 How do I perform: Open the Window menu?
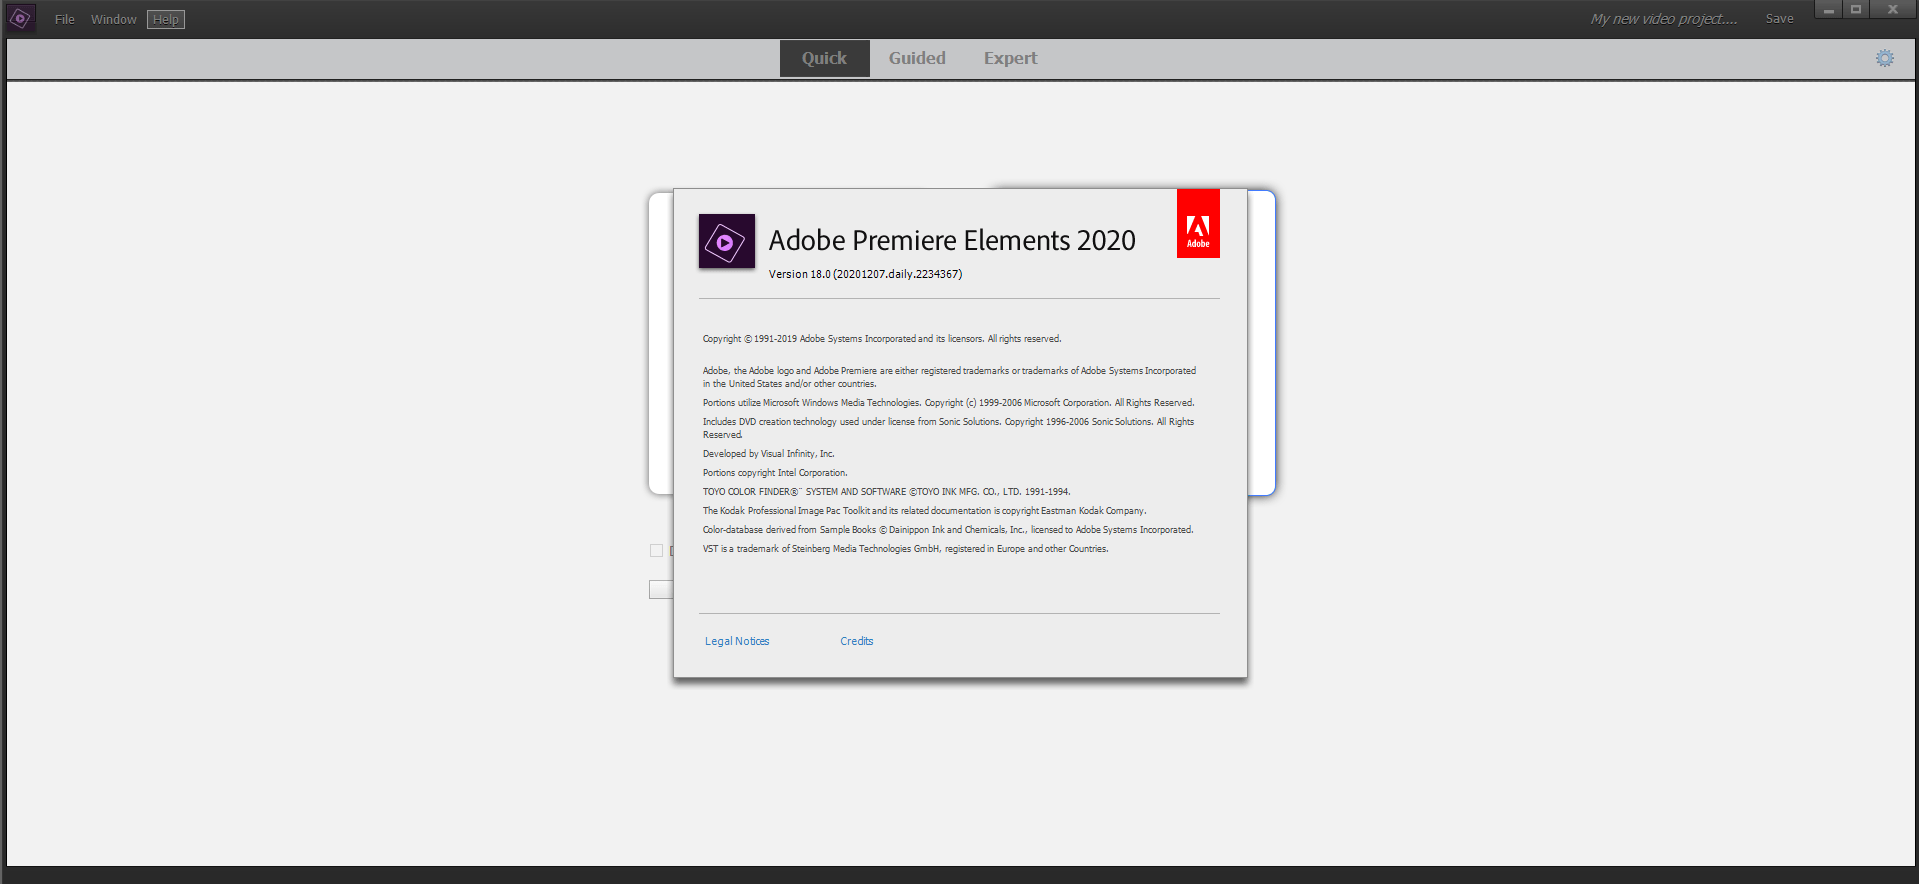click(x=114, y=19)
